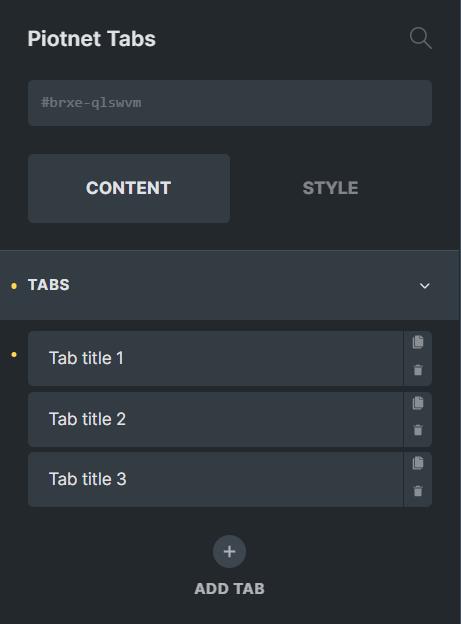Open the Tab title 3 item
The height and width of the screenshot is (624, 461).
coord(215,479)
